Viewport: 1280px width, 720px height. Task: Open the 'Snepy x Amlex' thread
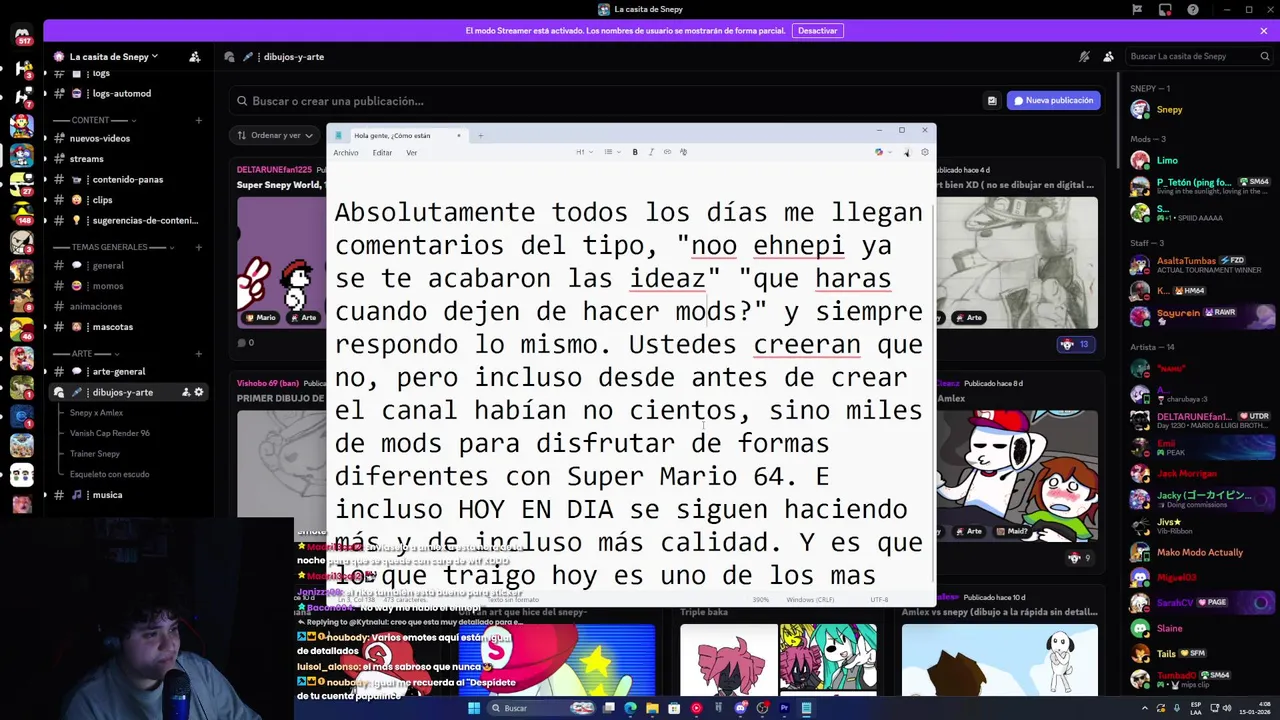pos(96,413)
